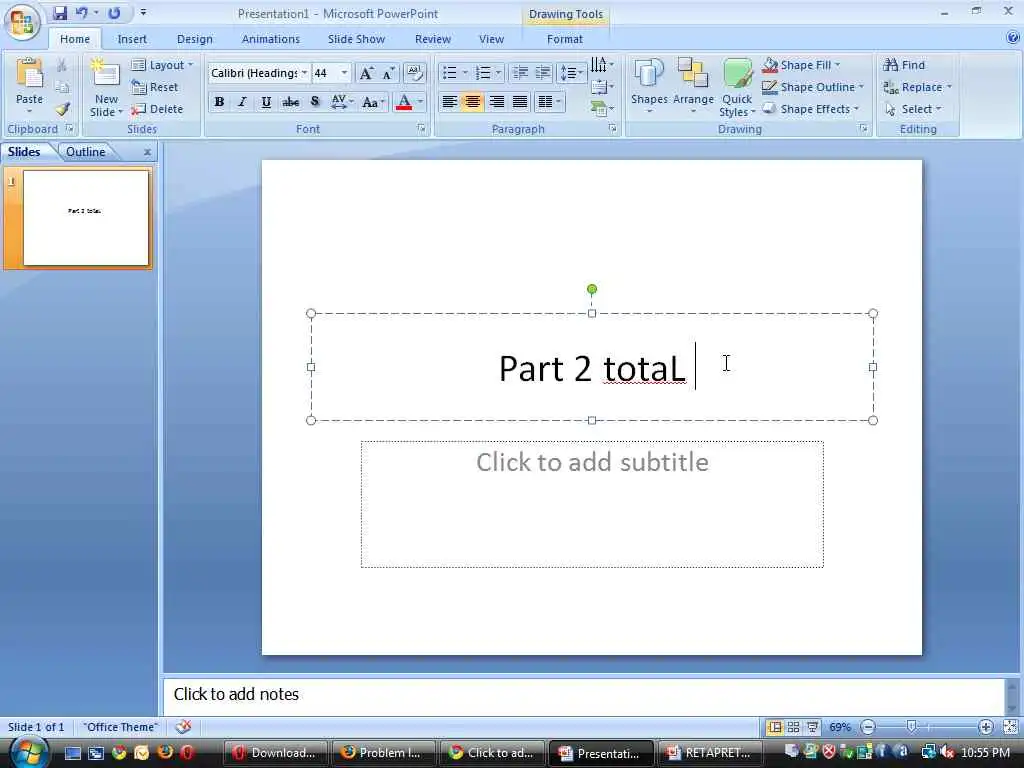Fit slide to current window icon
This screenshot has height=768, width=1024.
pos(1010,727)
